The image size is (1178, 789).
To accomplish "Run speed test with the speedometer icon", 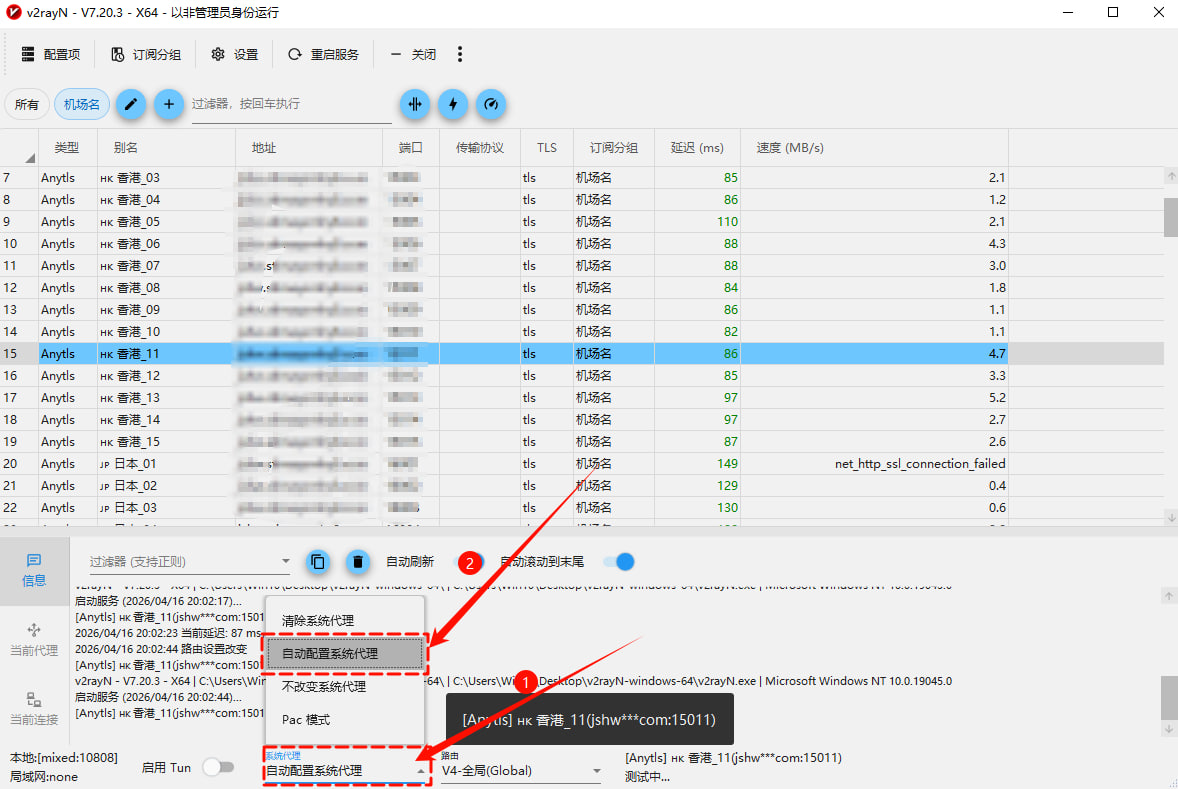I will pos(491,104).
